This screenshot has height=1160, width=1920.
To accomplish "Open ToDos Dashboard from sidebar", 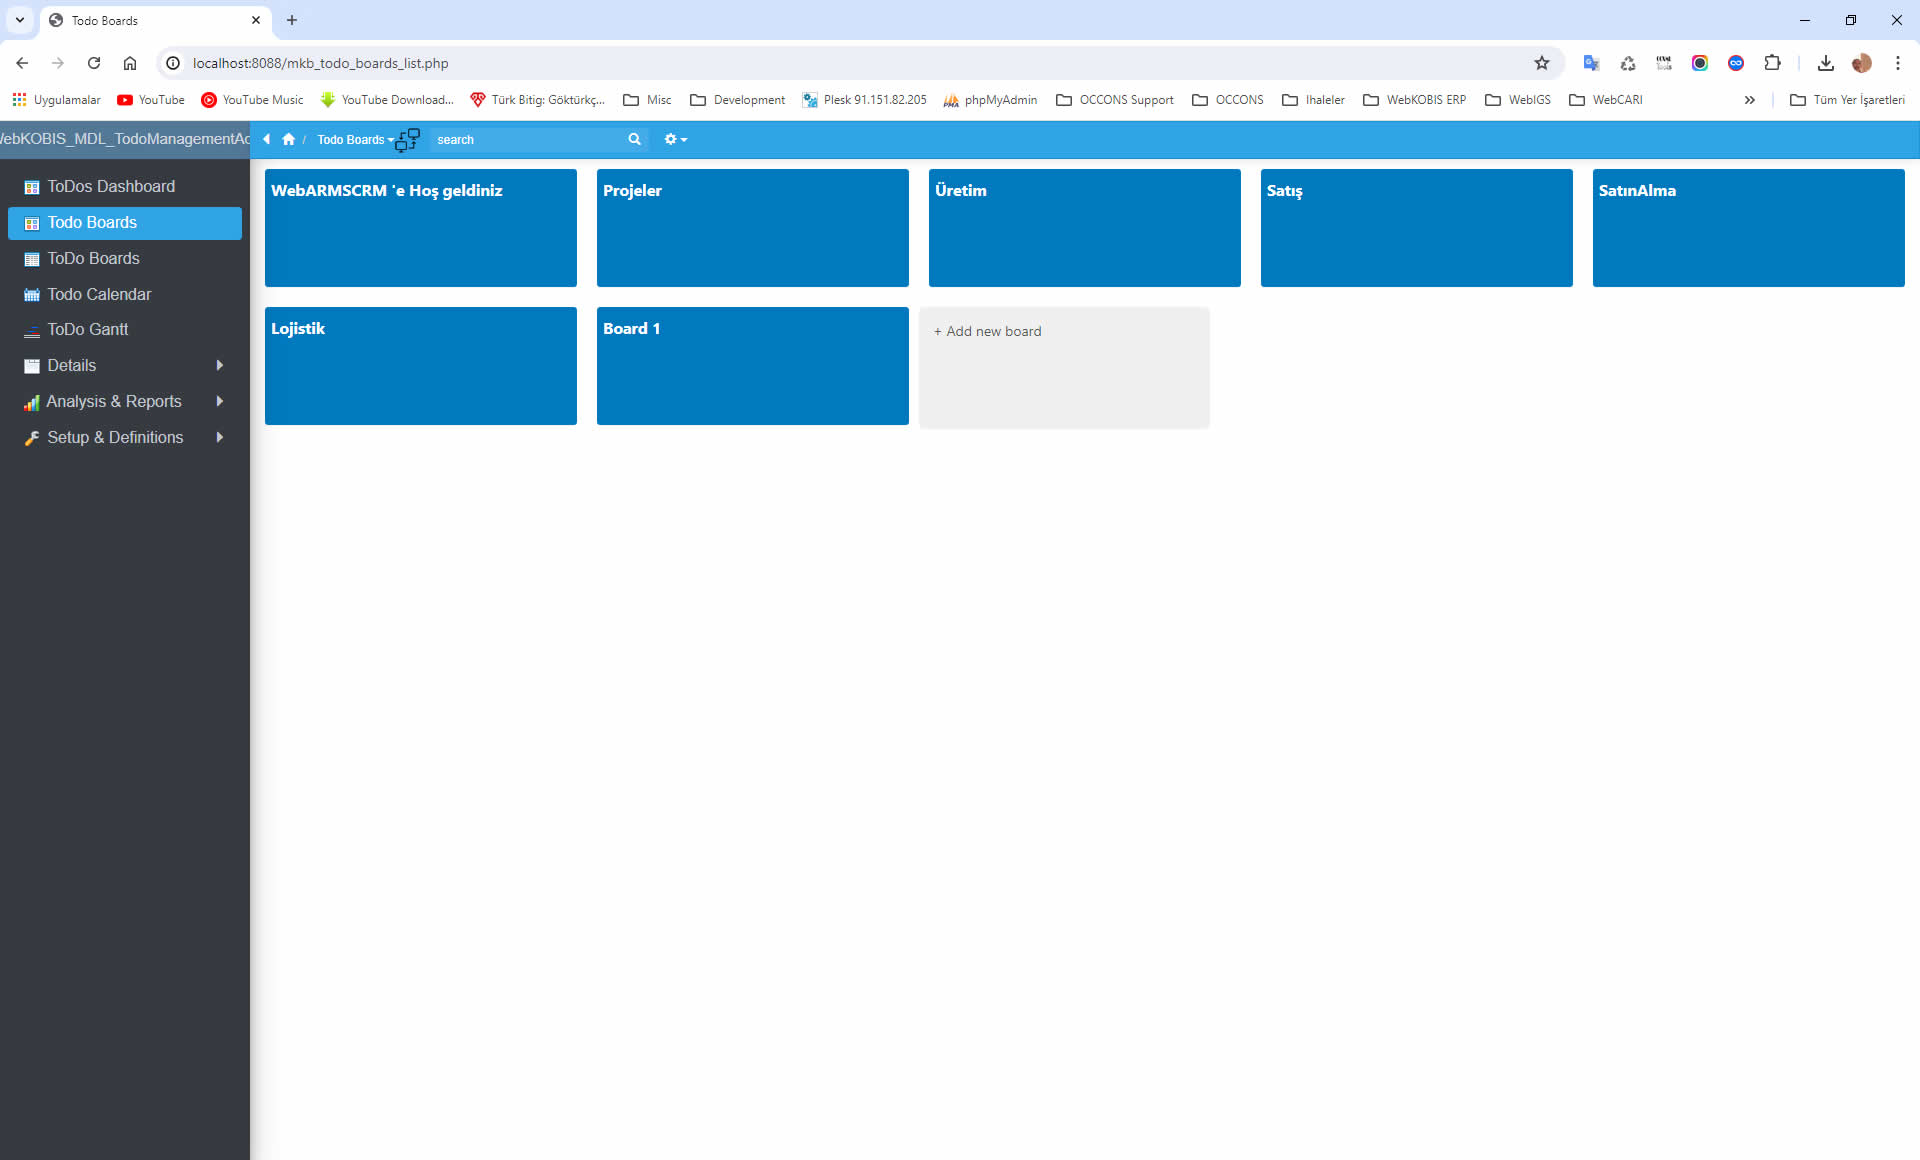I will point(125,187).
